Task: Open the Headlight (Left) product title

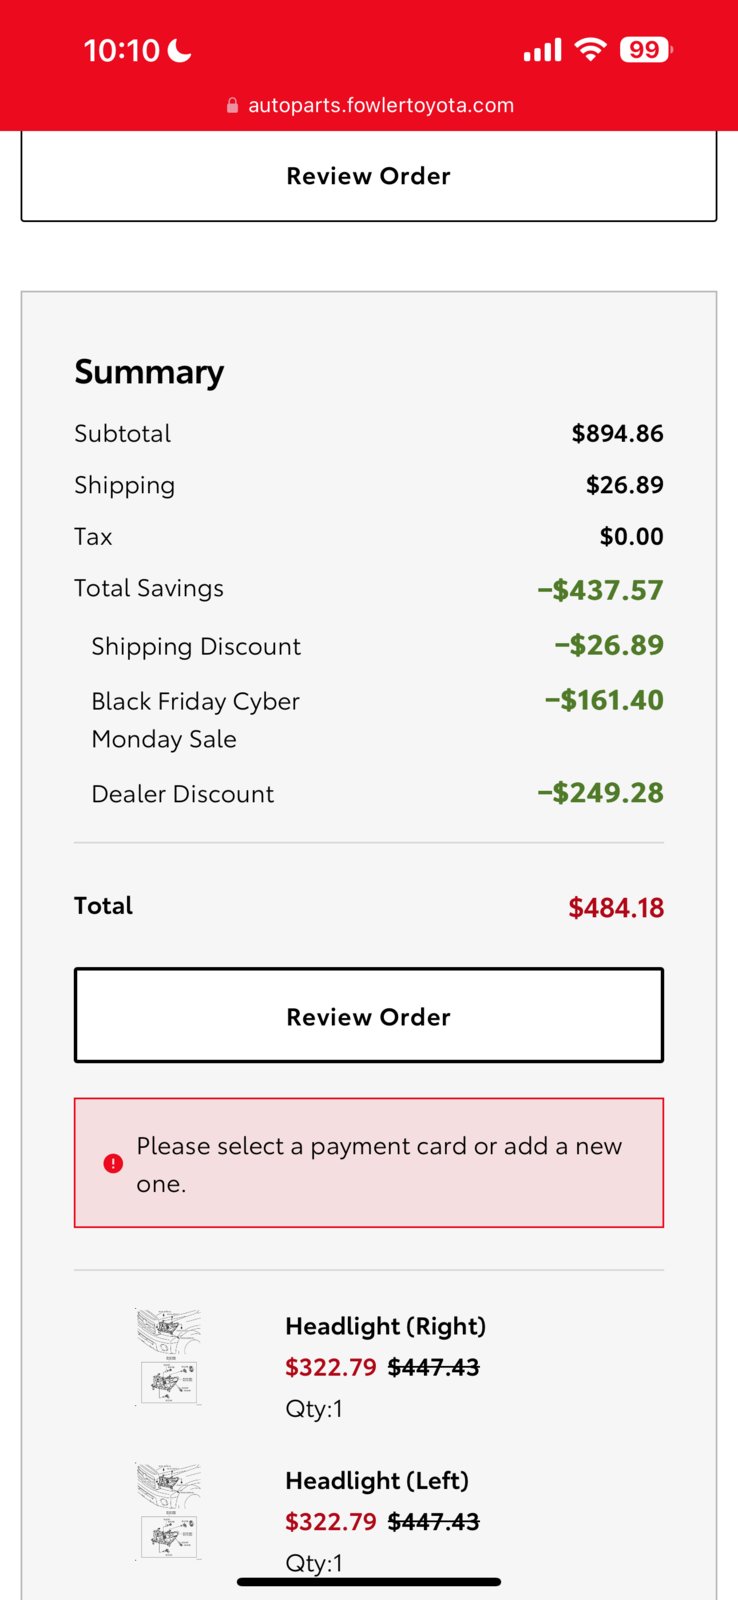Action: tap(377, 1480)
